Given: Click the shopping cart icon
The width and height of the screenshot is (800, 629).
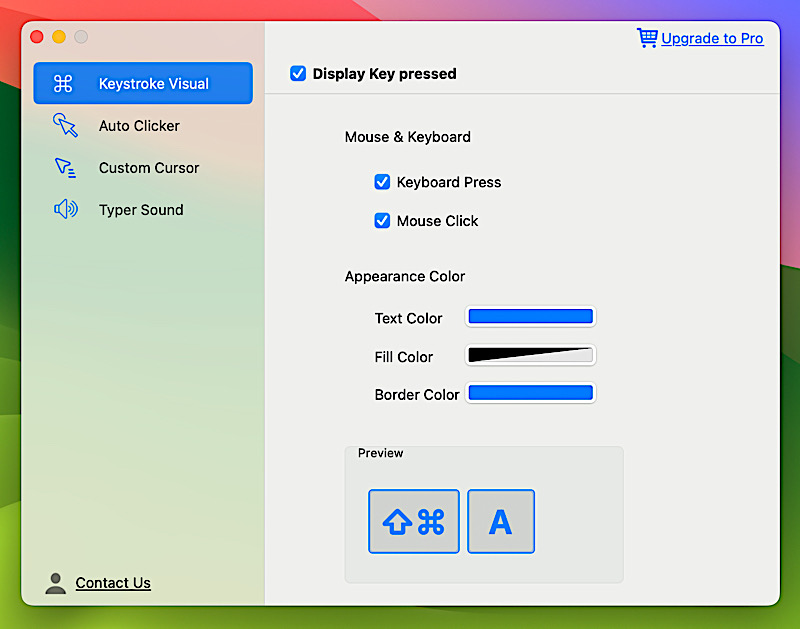Looking at the screenshot, I should tap(647, 38).
